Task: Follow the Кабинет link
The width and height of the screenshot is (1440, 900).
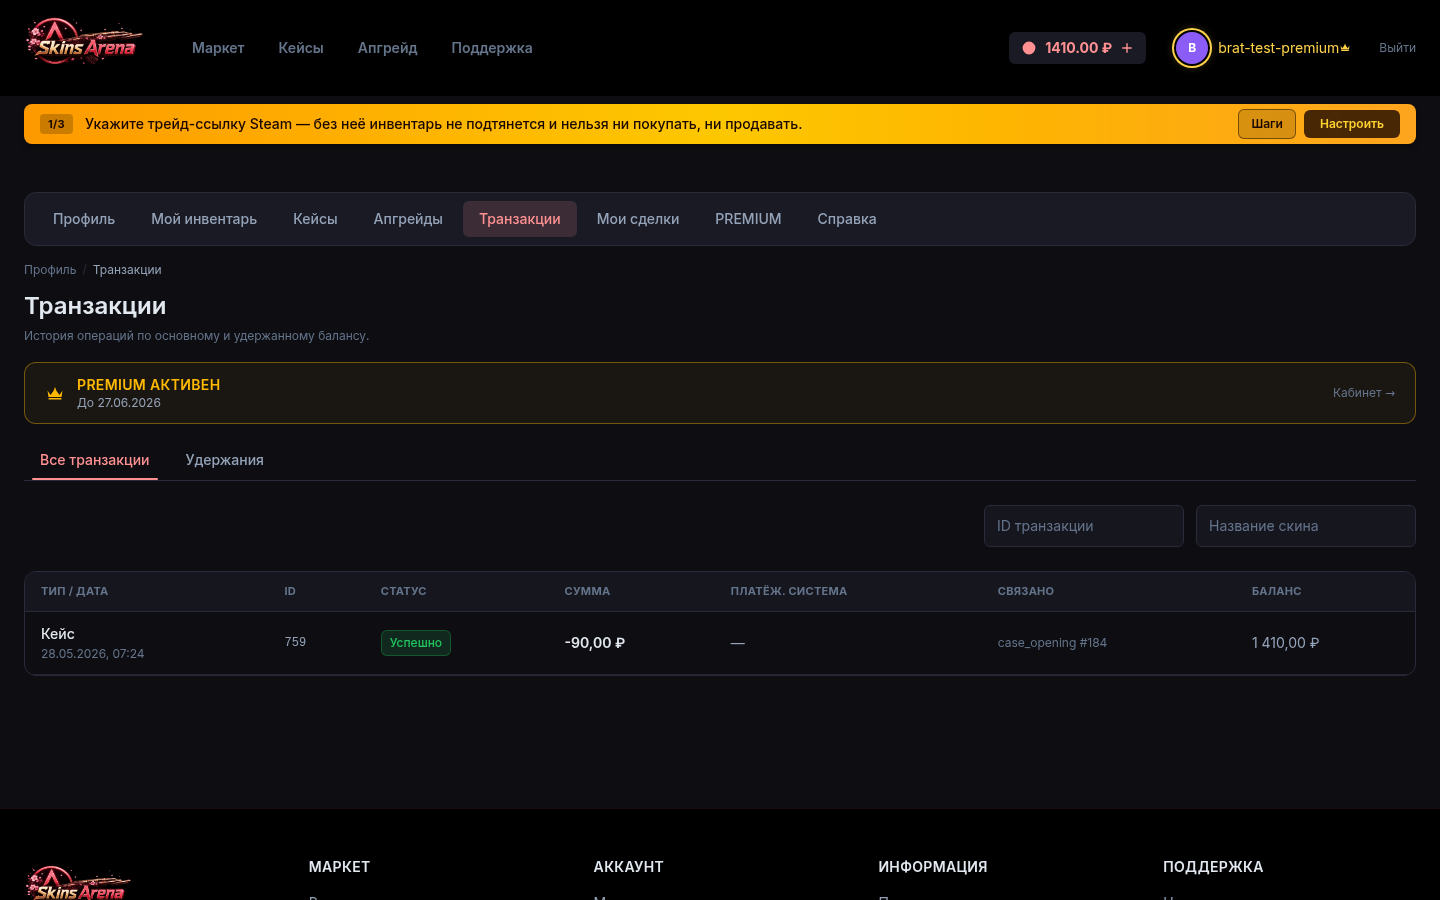Action: pyautogui.click(x=1364, y=393)
